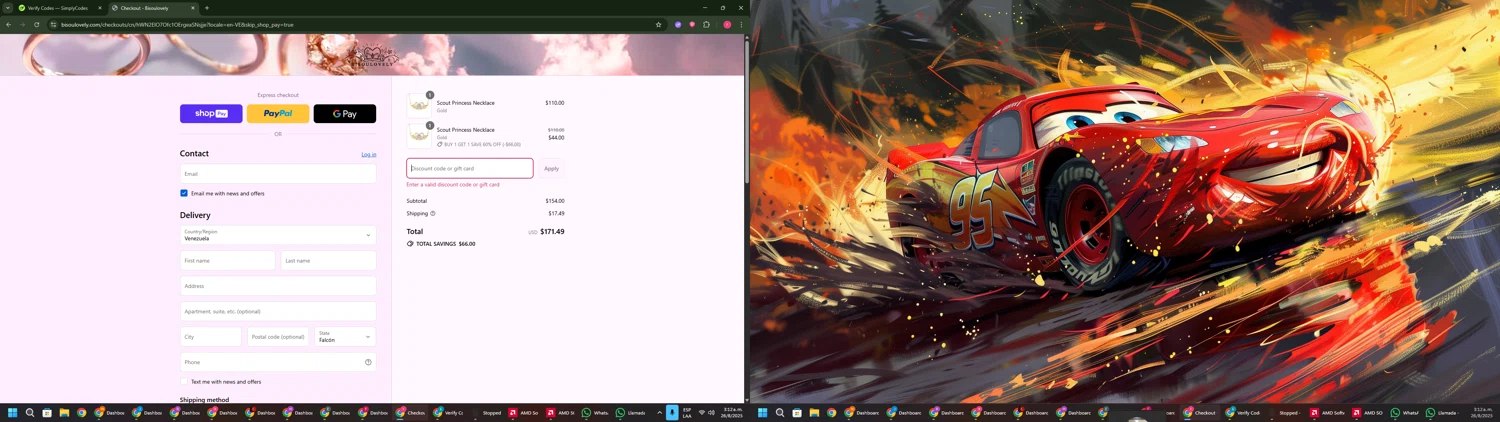
Task: Open the browser extensions puzzle icon
Action: 706,24
